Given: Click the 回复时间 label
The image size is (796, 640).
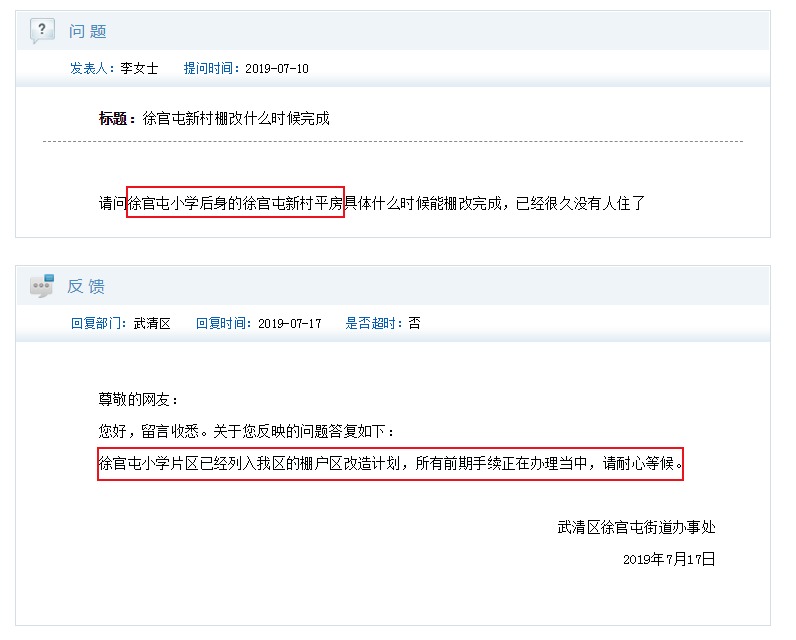Looking at the screenshot, I should coord(224,323).
